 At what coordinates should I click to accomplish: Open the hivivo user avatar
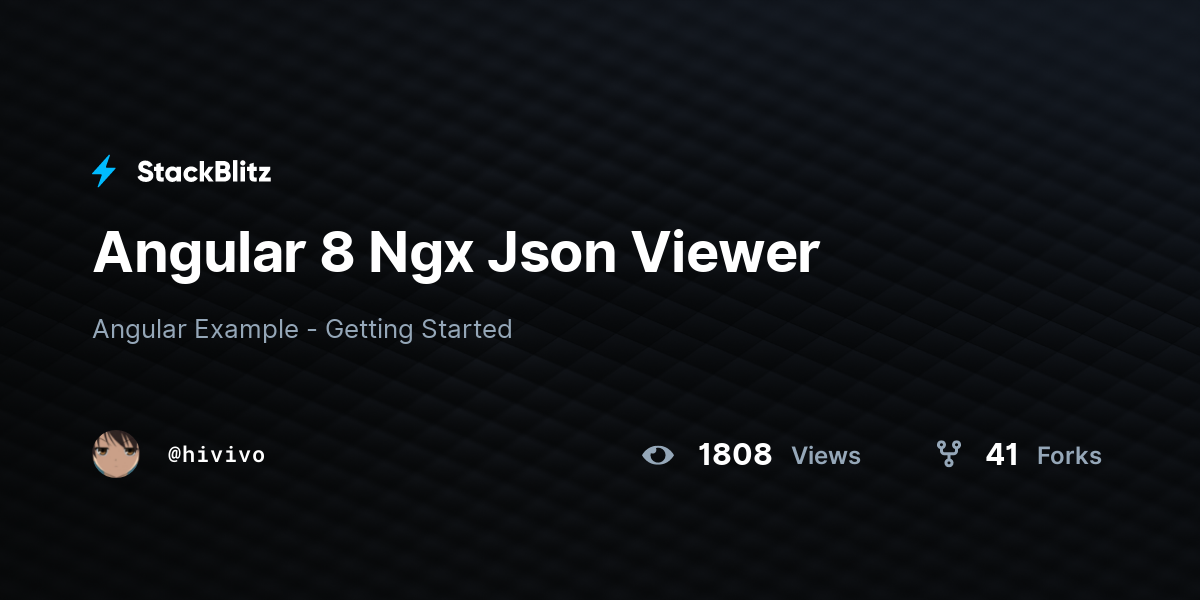[116, 454]
